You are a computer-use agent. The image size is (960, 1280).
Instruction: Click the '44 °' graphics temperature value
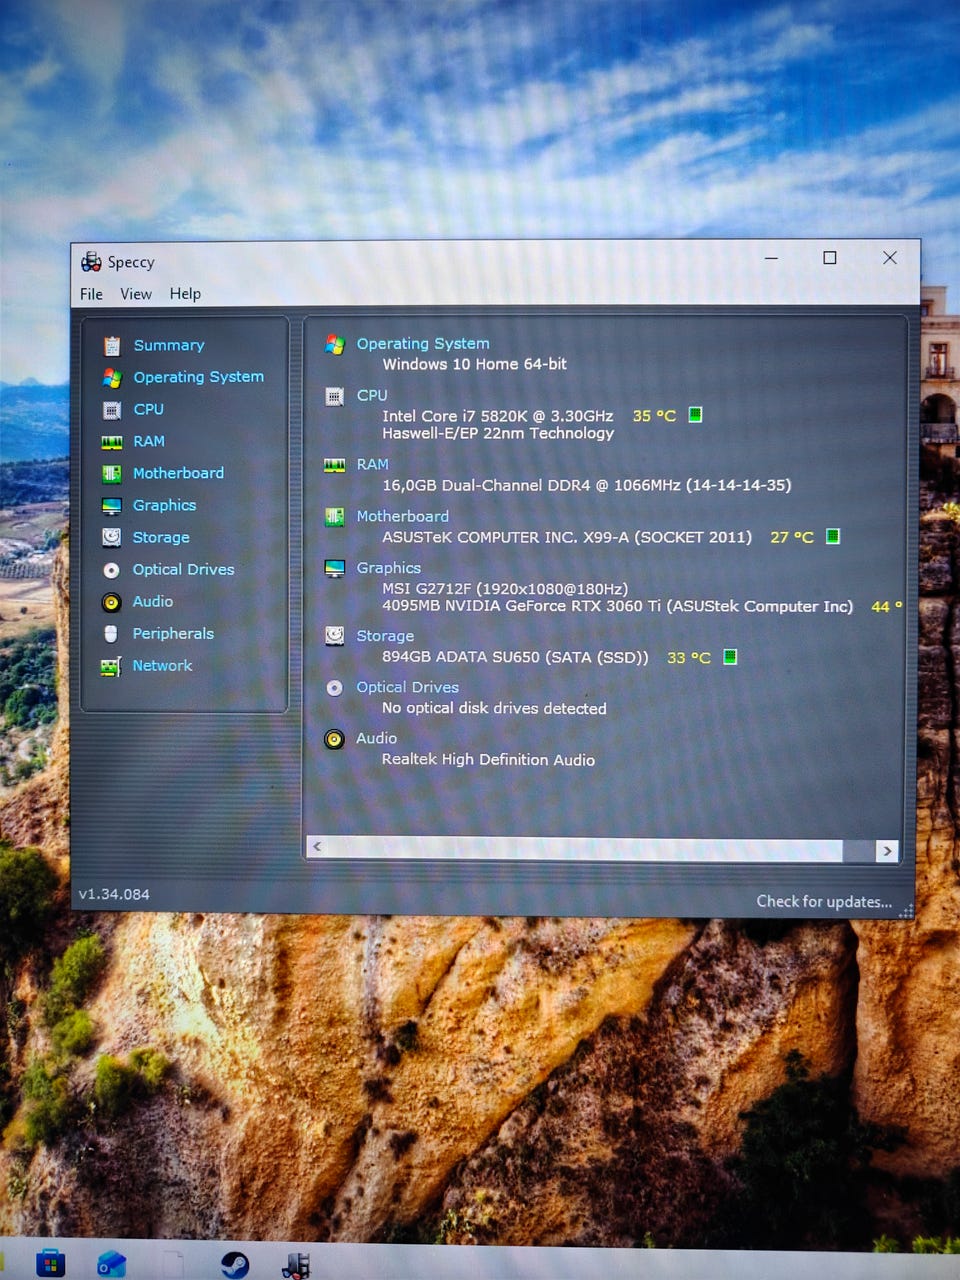(x=887, y=607)
